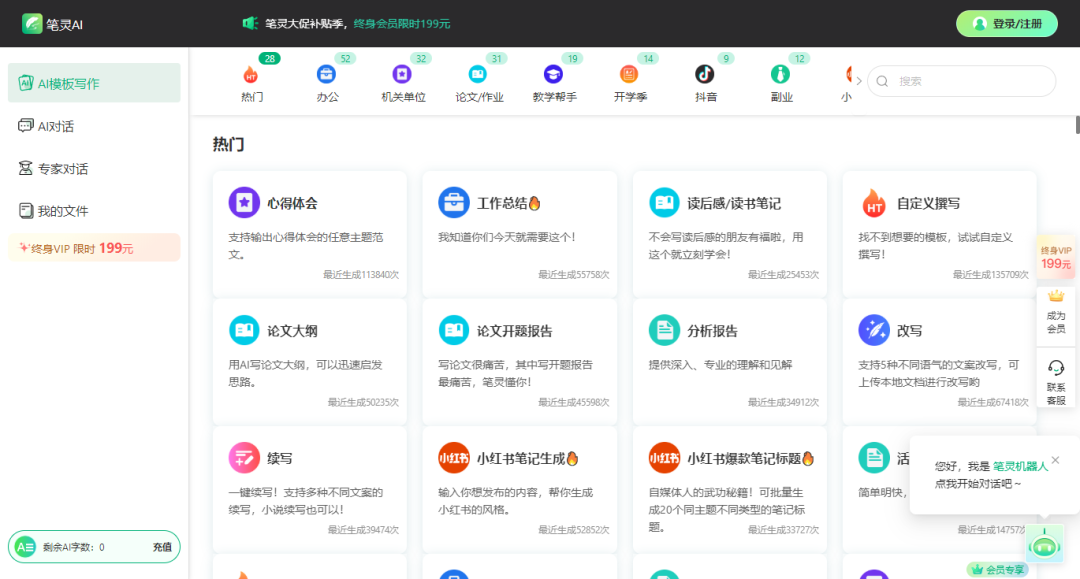1080x579 pixels.
Task: Select the 热门 tab label
Action: [252, 97]
